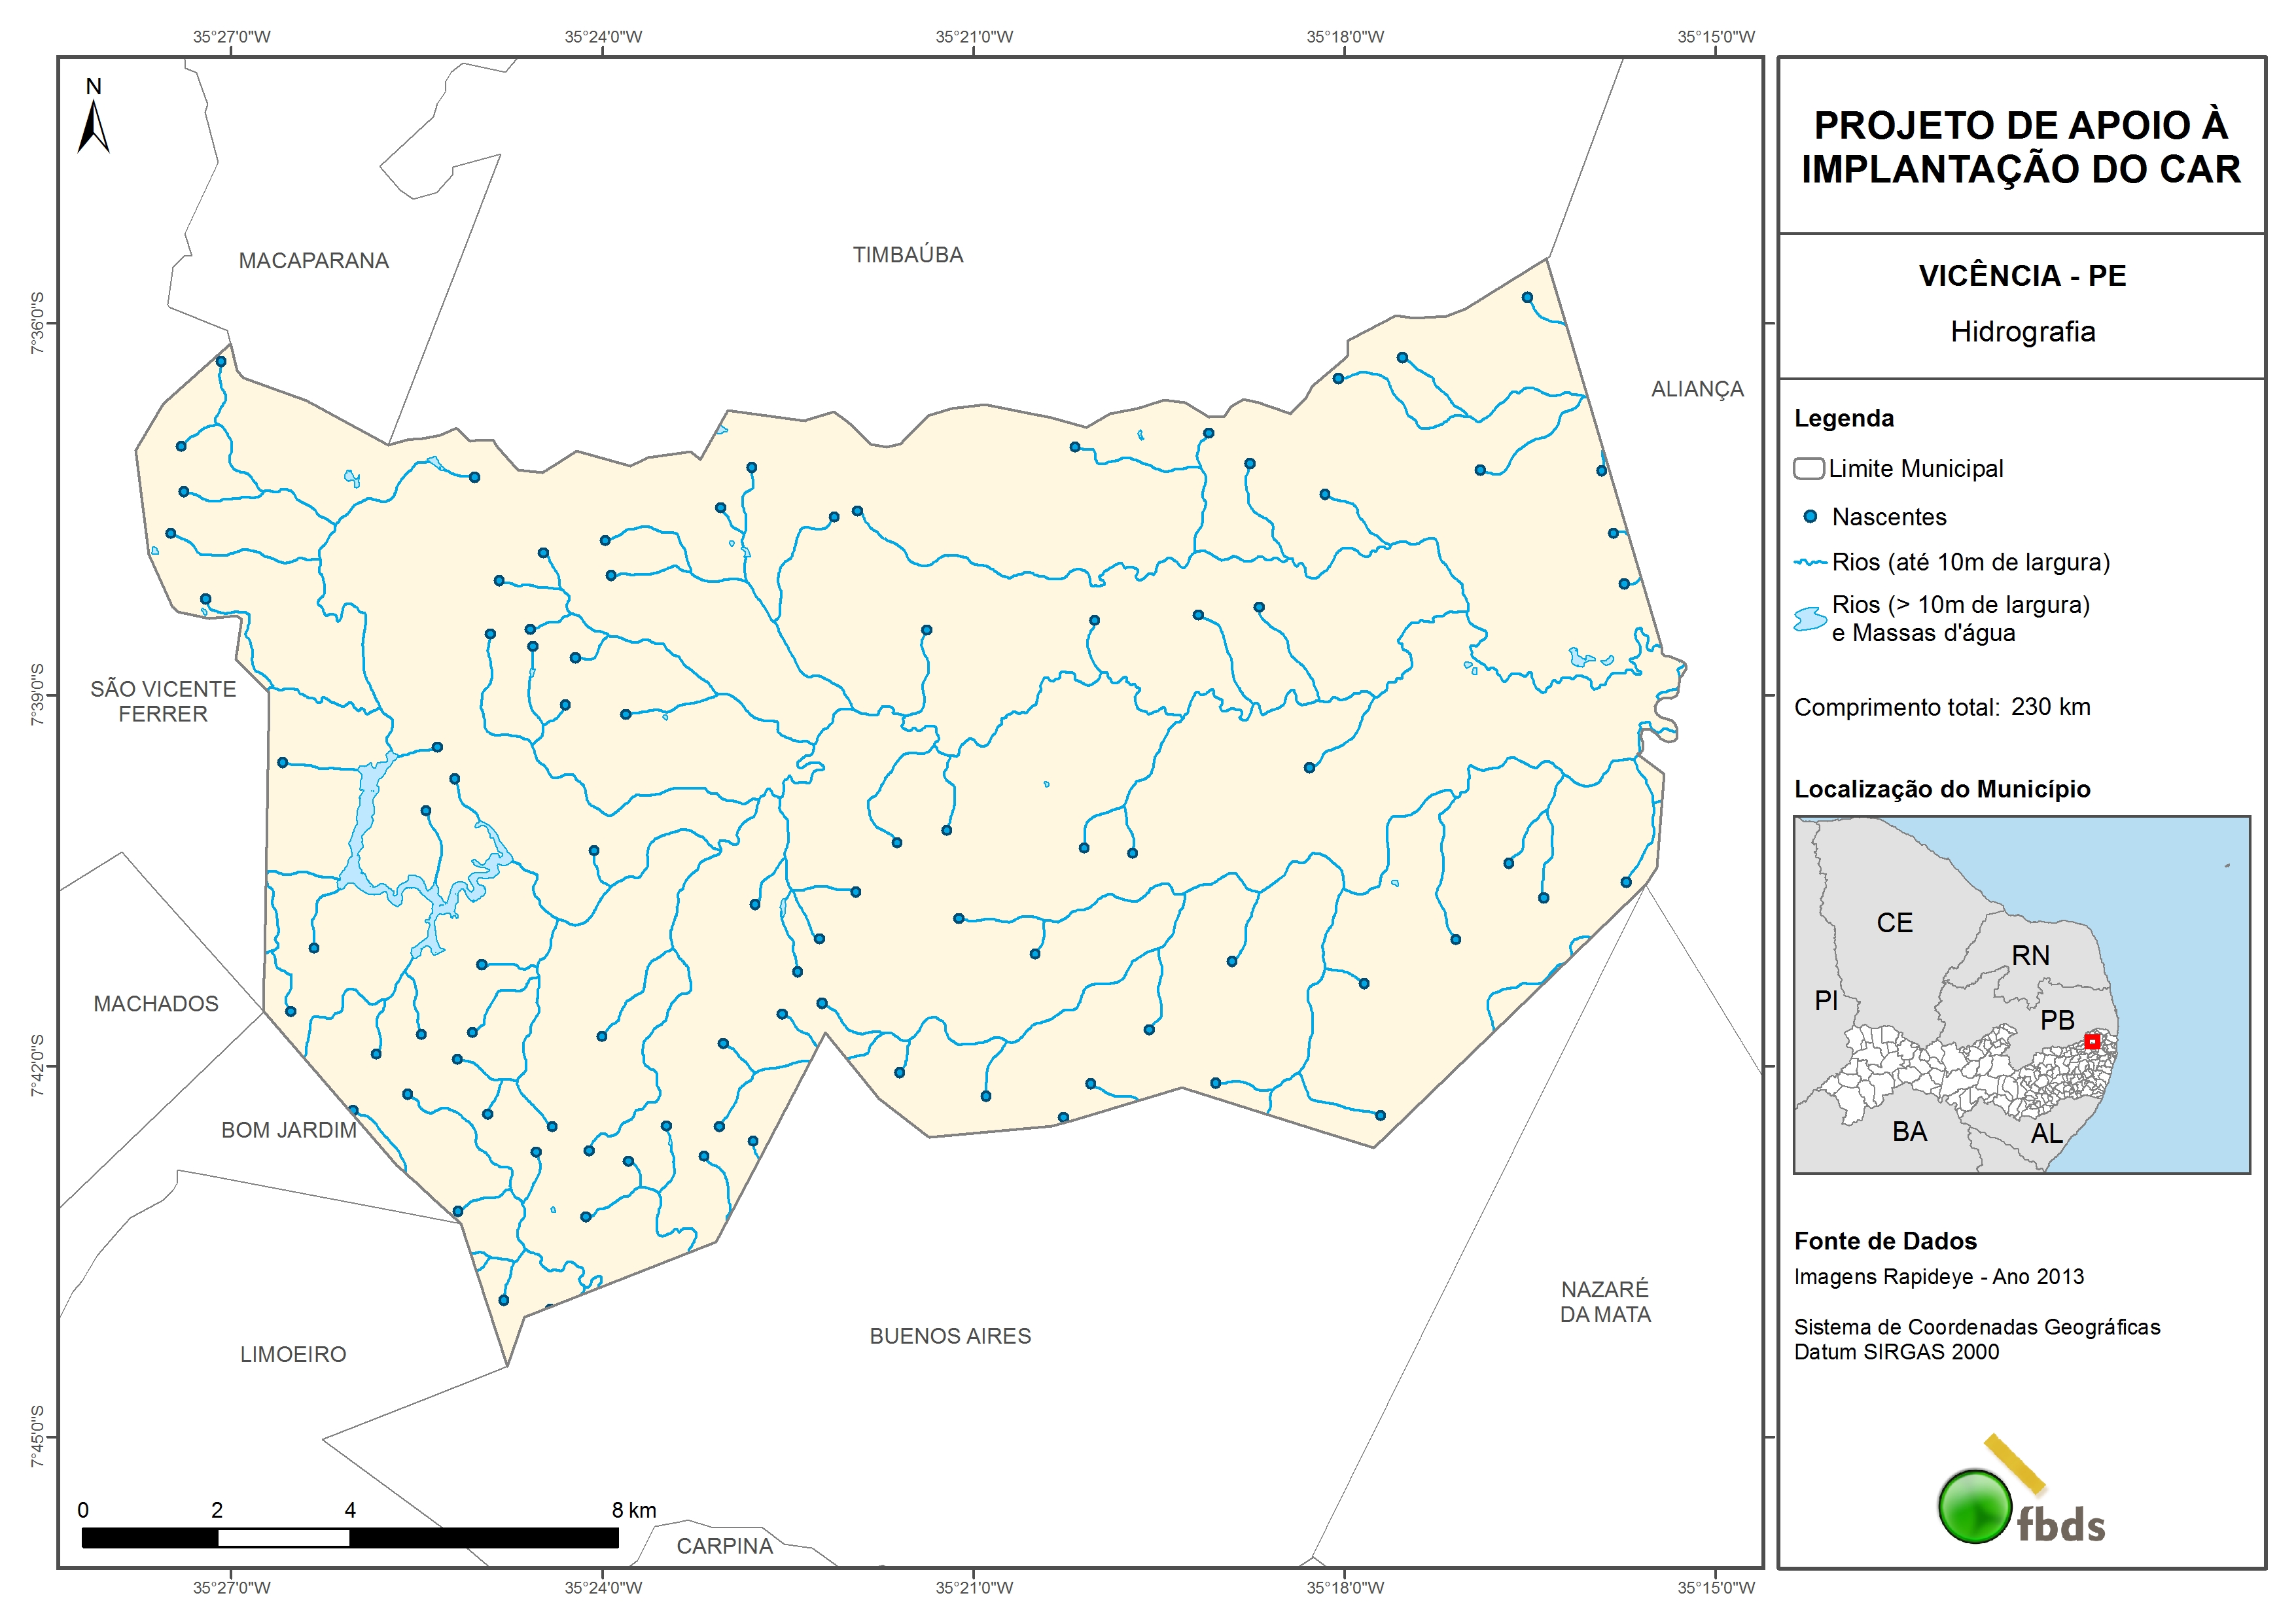Viewport: 2296px width, 1623px height.
Task: Click the Nascentes blue dot legend symbol
Action: coord(1810,517)
